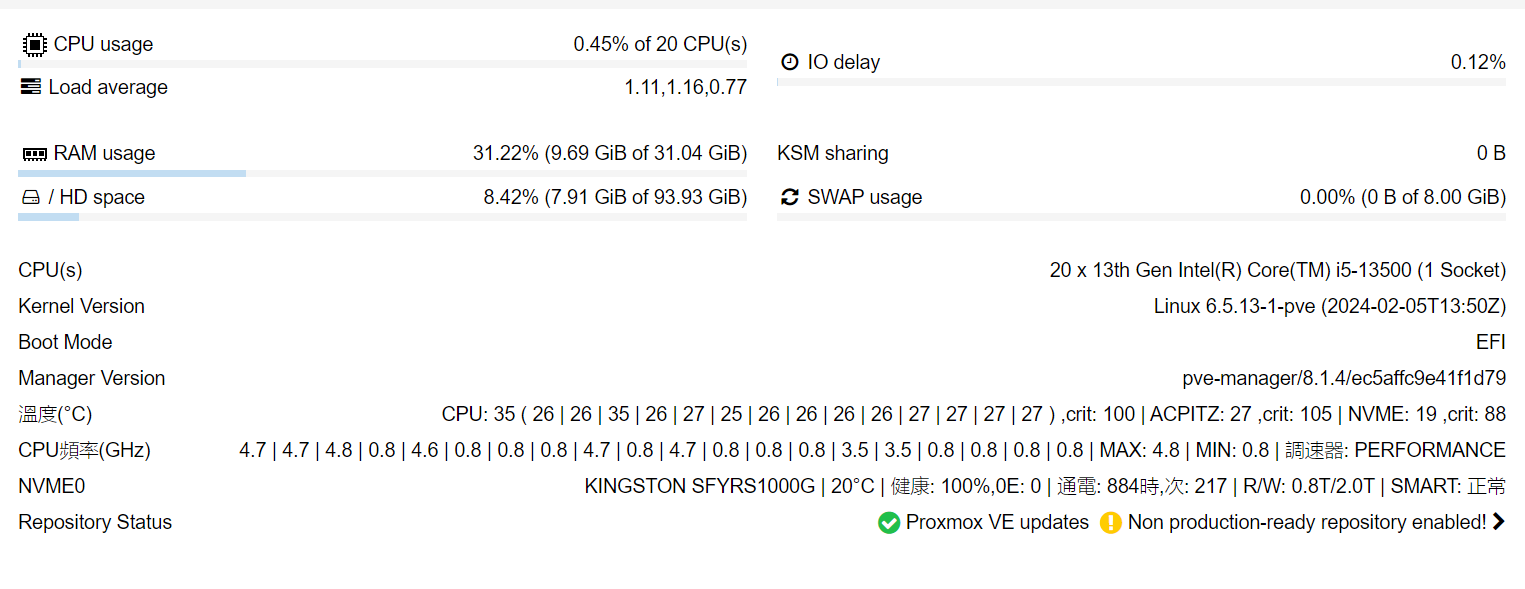Expand repository status with the right chevron
Image resolution: width=1525 pixels, height=589 pixels.
pos(1498,522)
